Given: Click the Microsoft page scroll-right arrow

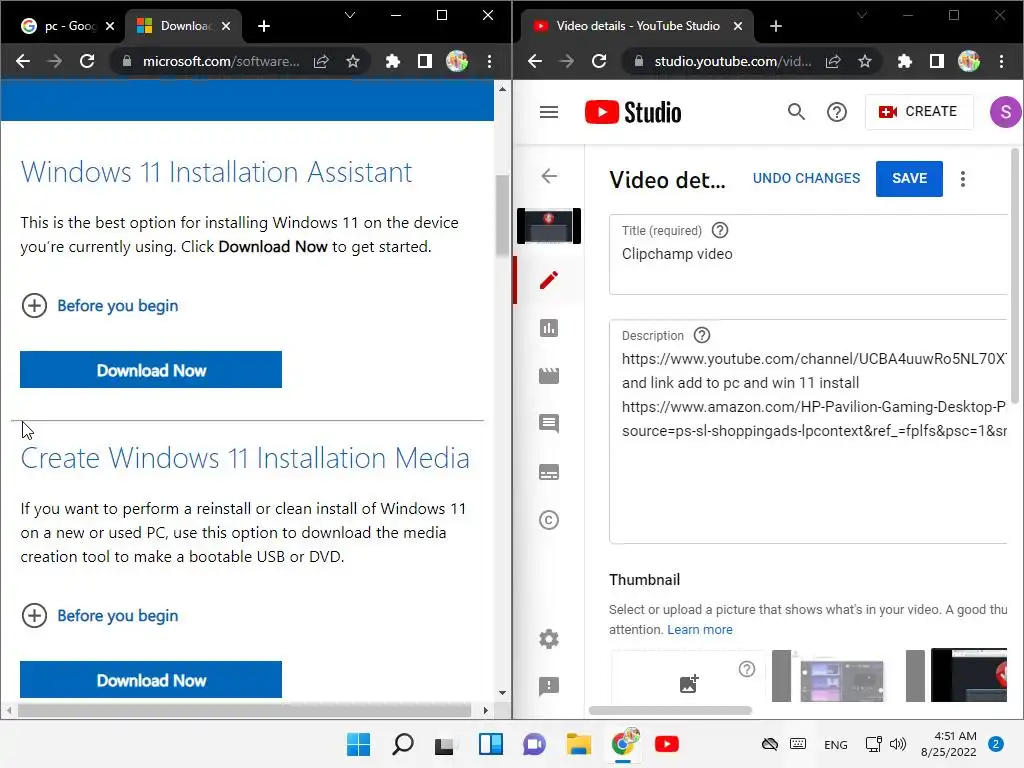Looking at the screenshot, I should click(x=485, y=710).
